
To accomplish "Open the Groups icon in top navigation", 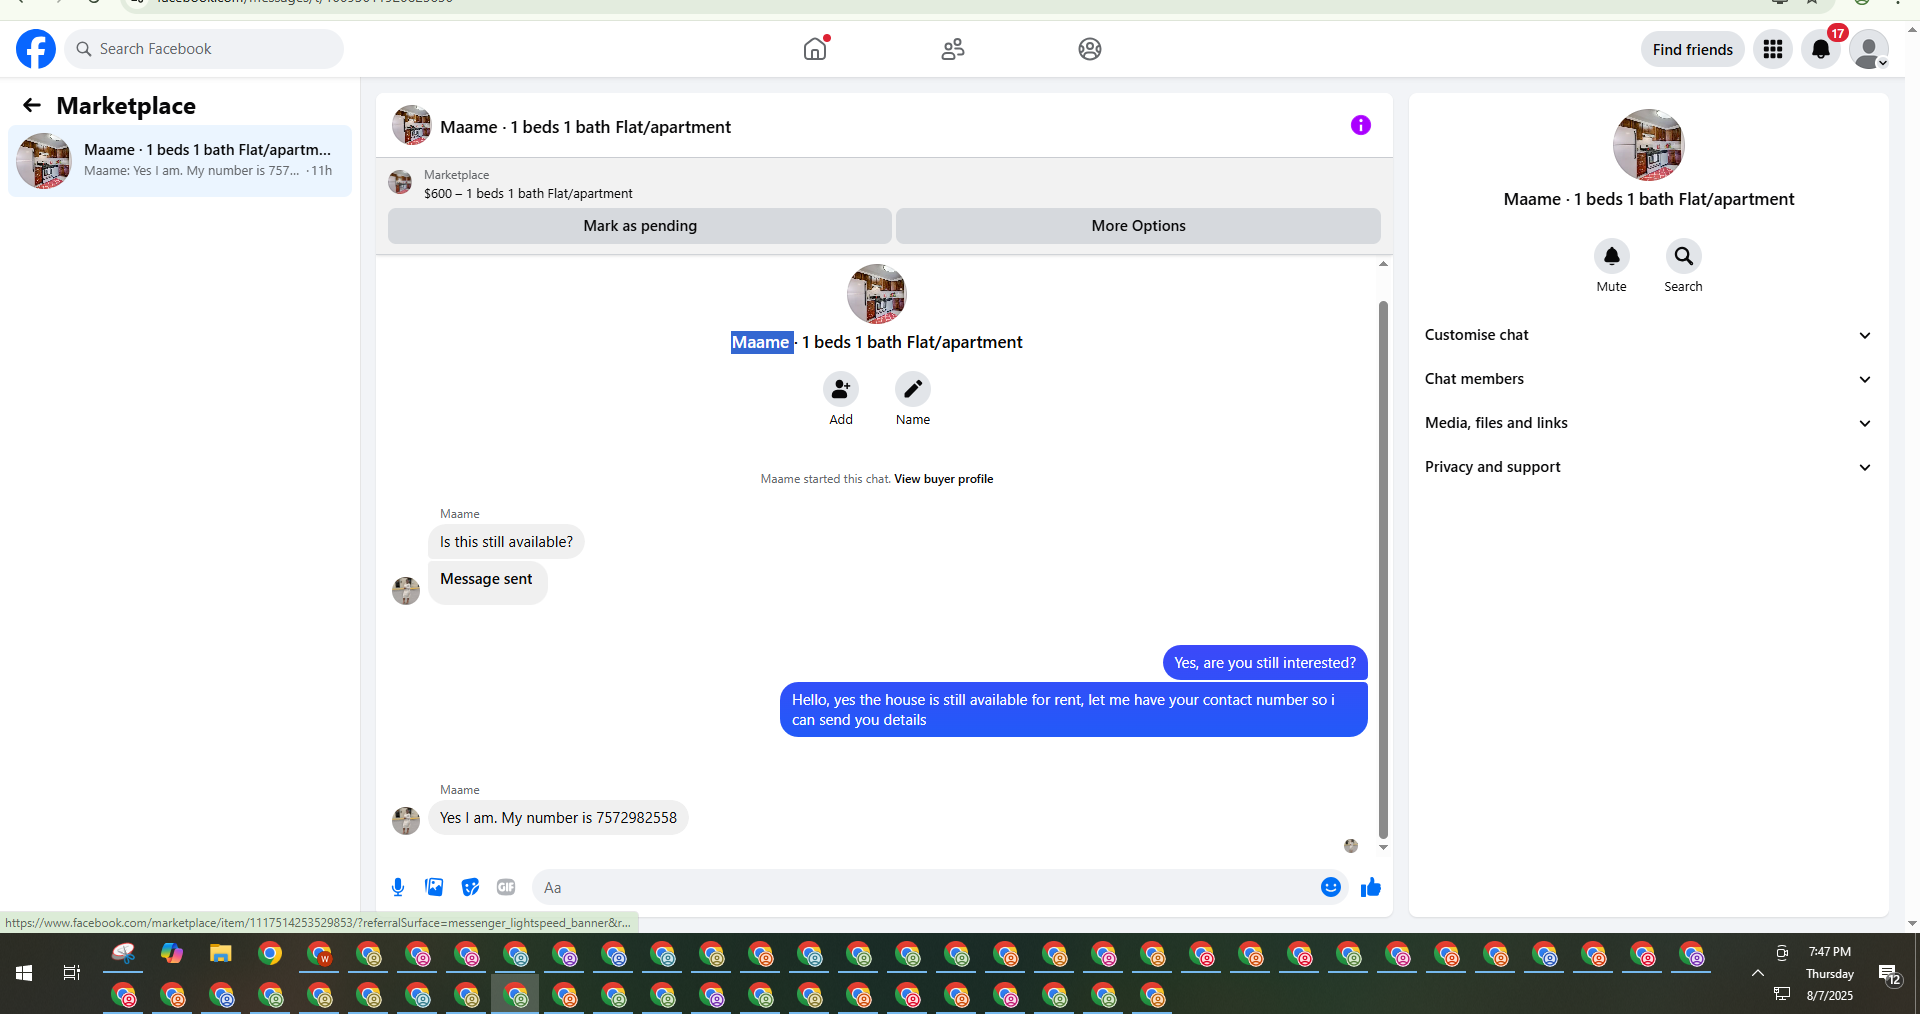I will [1090, 49].
